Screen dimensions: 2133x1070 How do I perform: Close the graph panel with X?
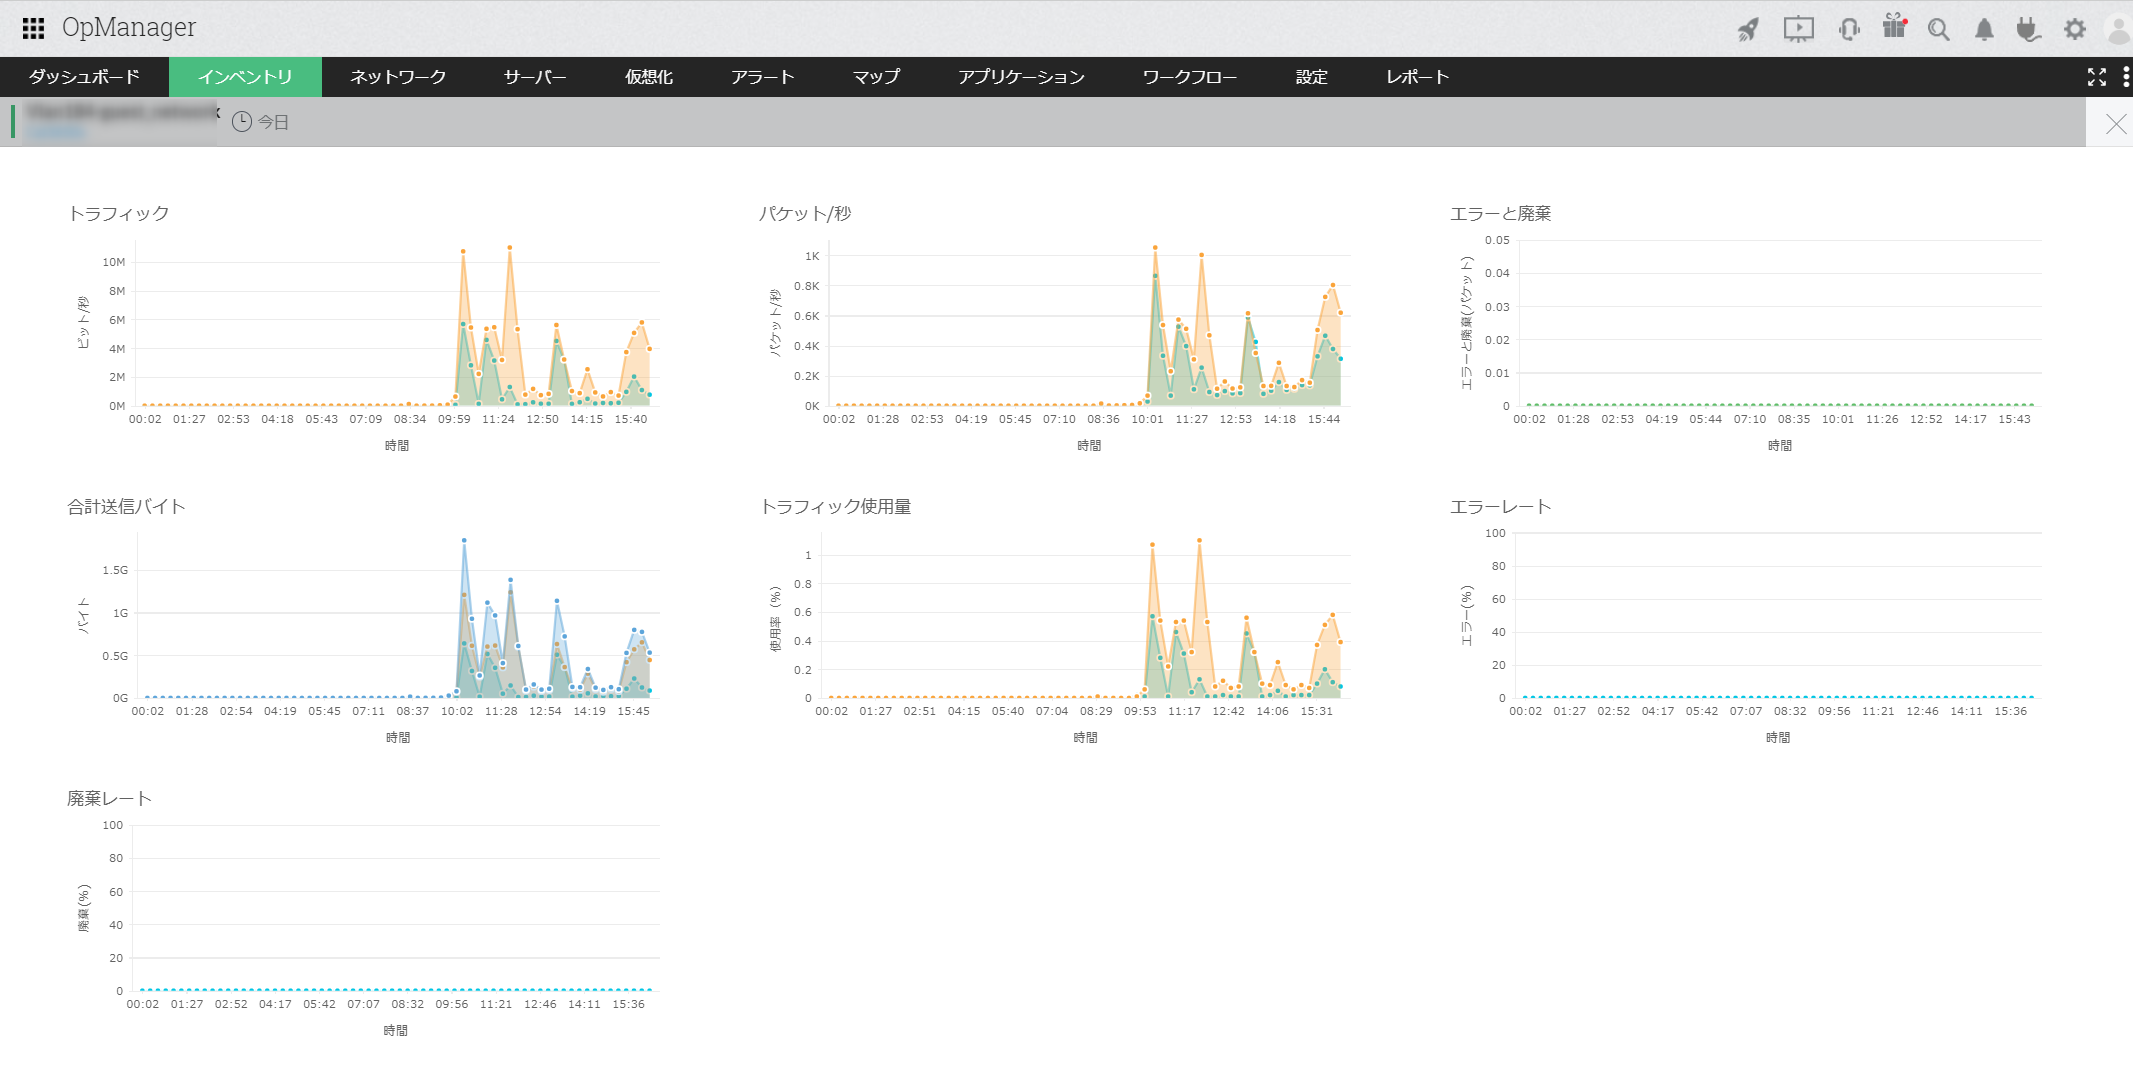click(2116, 123)
